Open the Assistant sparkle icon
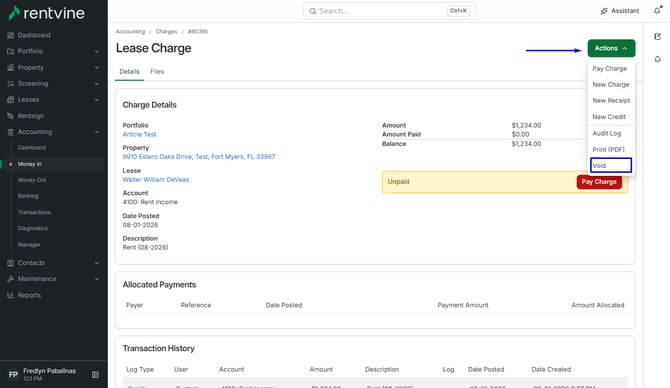Image resolution: width=670 pixels, height=388 pixels. click(x=604, y=11)
